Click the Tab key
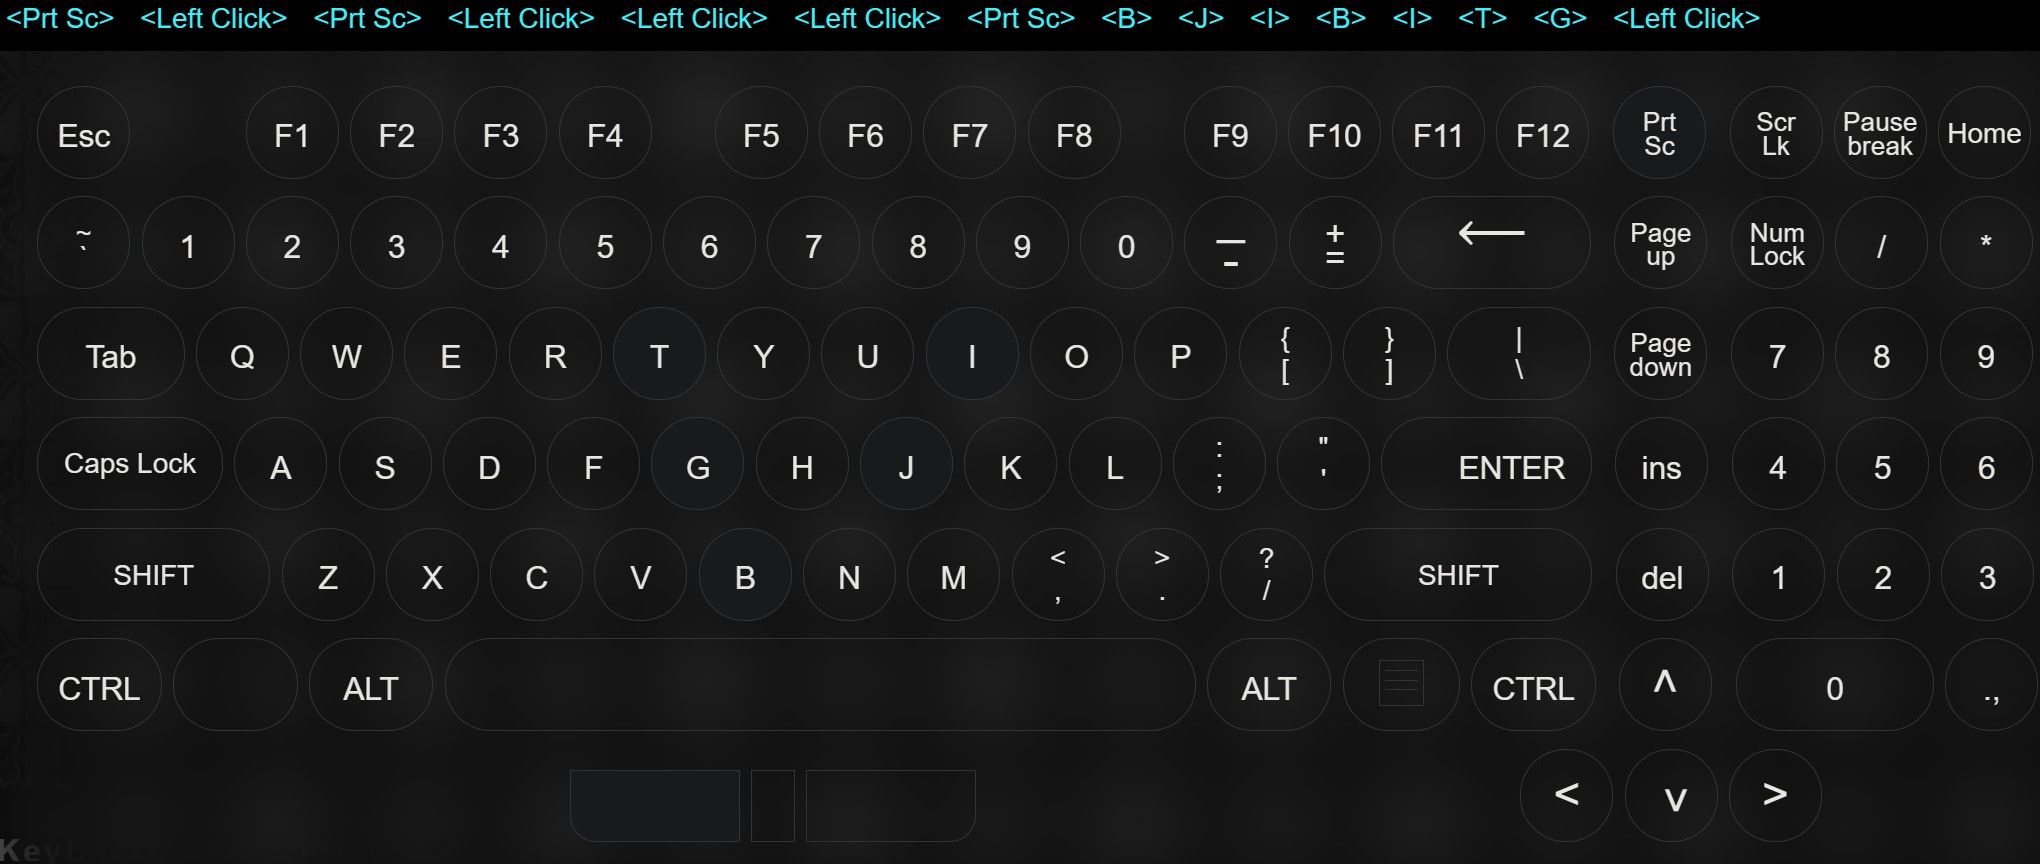 [x=110, y=354]
